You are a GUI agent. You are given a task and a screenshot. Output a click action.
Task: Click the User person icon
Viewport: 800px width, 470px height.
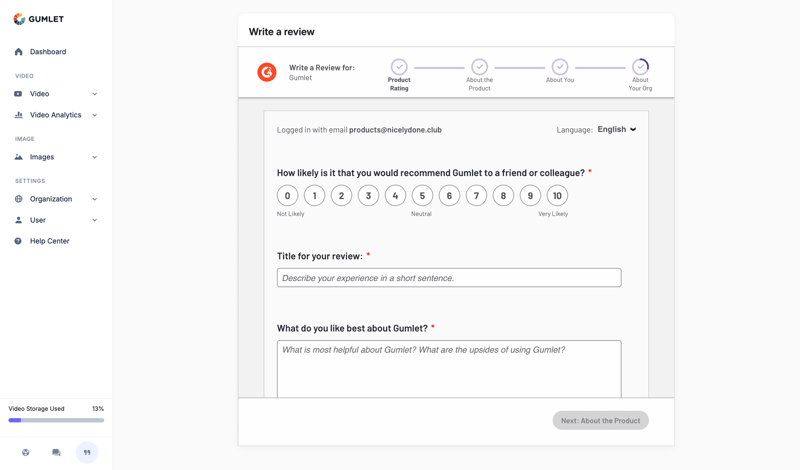click(x=19, y=220)
